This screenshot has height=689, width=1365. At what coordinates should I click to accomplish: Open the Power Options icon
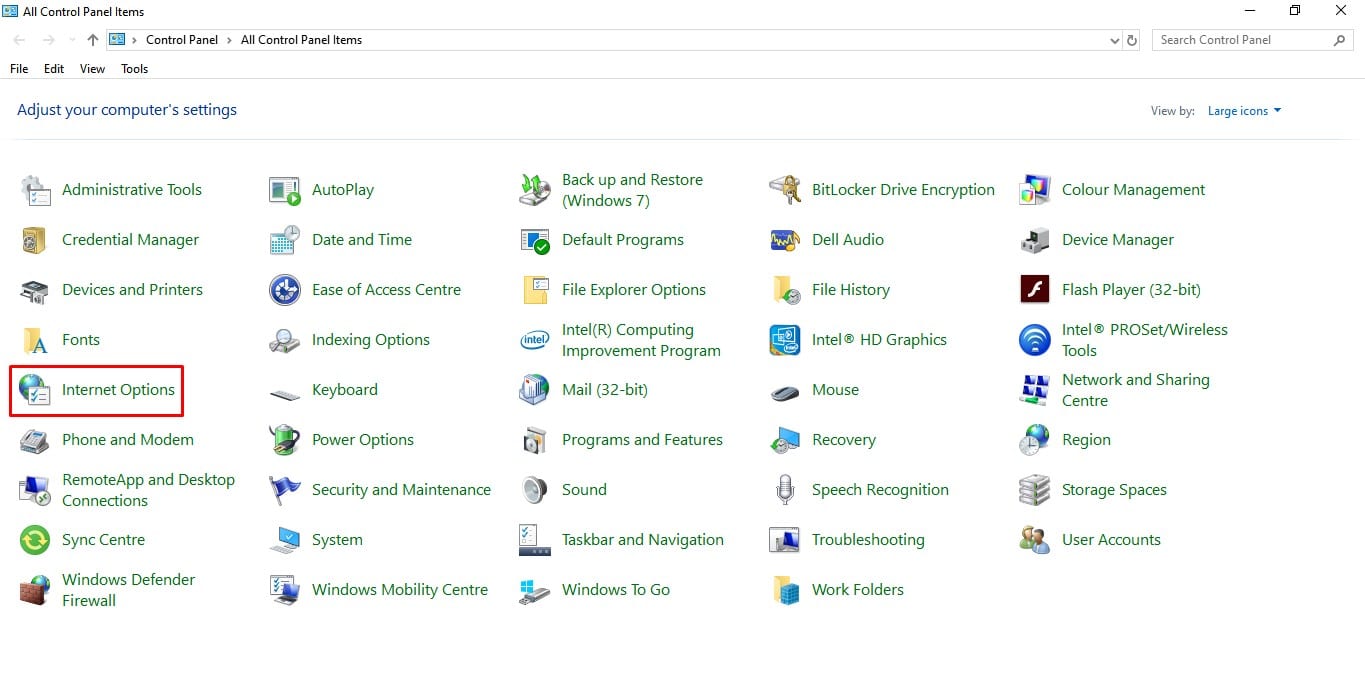coord(285,440)
